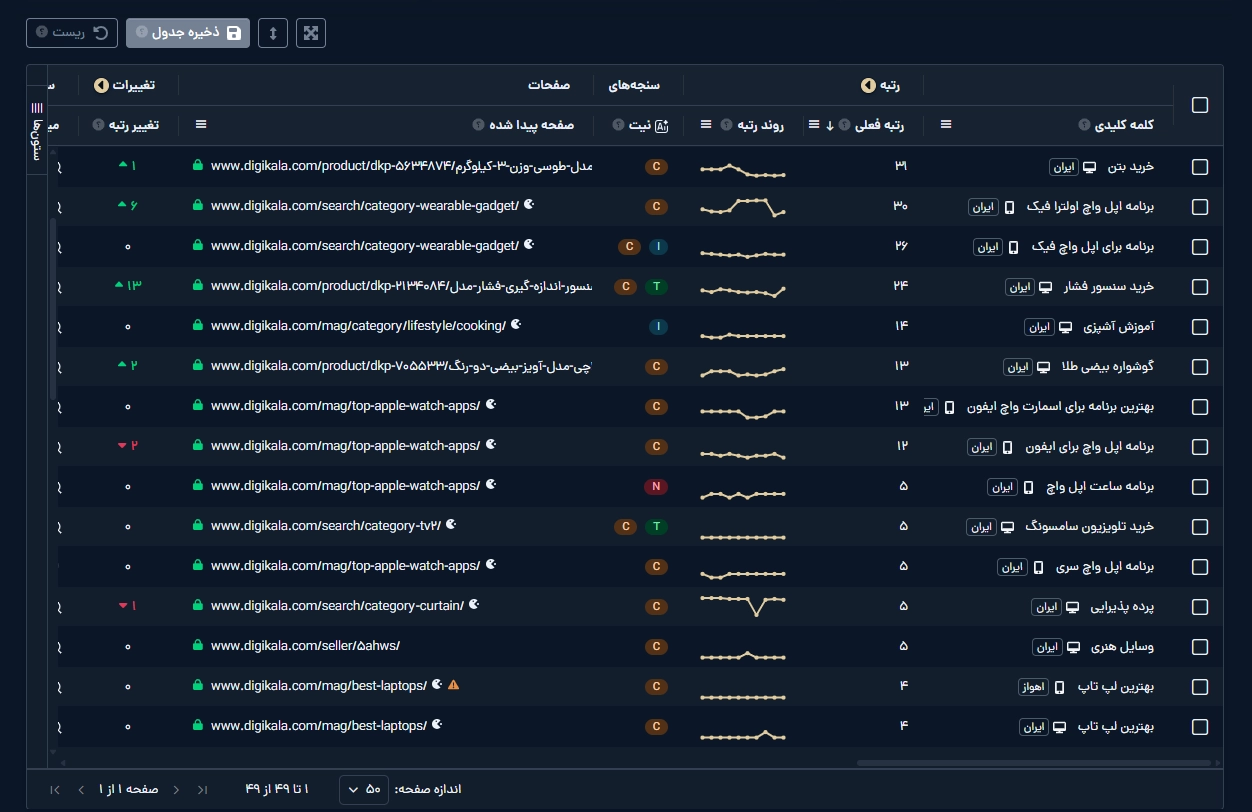Open the page size dropdown showing ۵۰
This screenshot has width=1252, height=812.
(x=363, y=789)
